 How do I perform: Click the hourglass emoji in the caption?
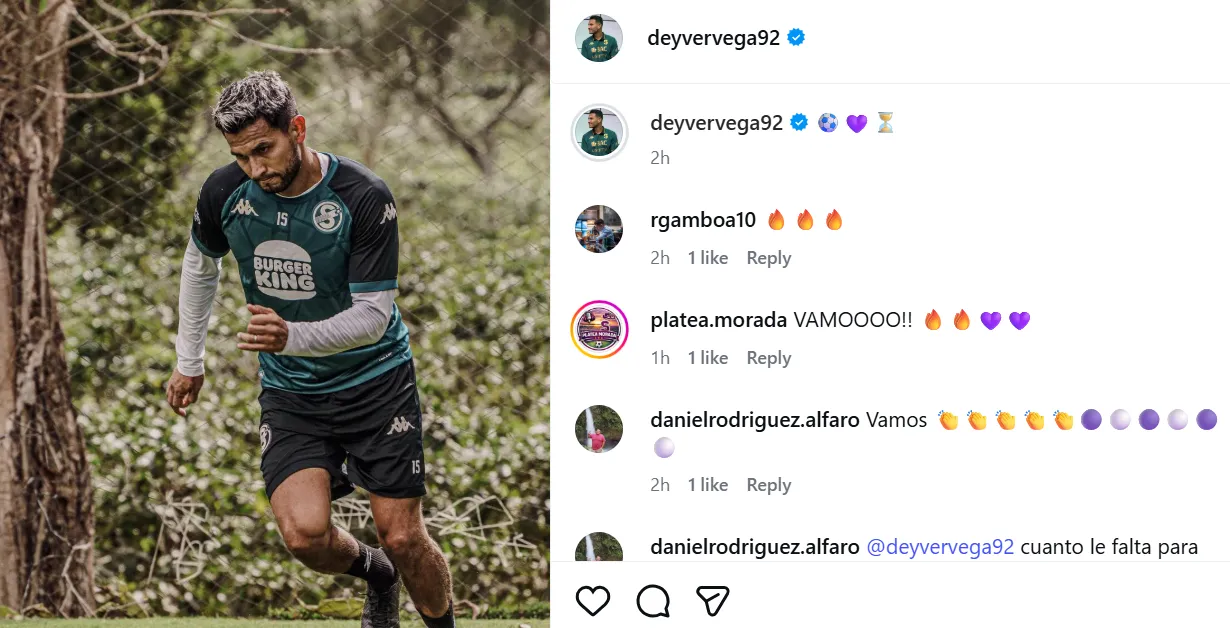[x=884, y=122]
